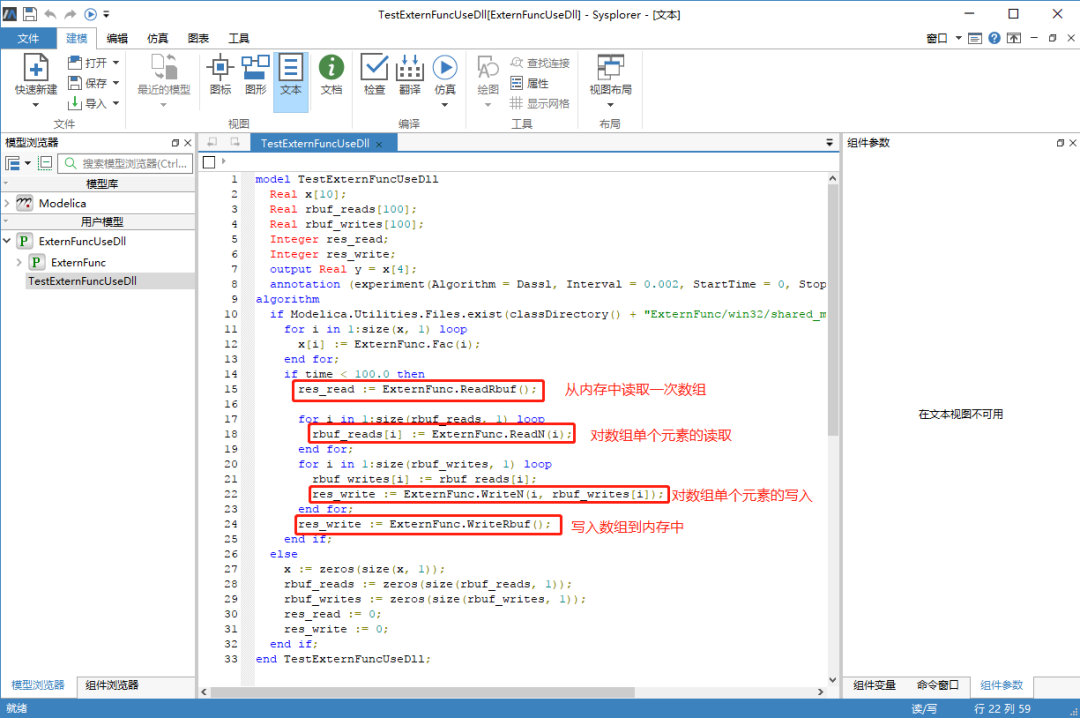Select the 编辑 ribbon tab
This screenshot has height=718, width=1080.
click(x=117, y=38)
